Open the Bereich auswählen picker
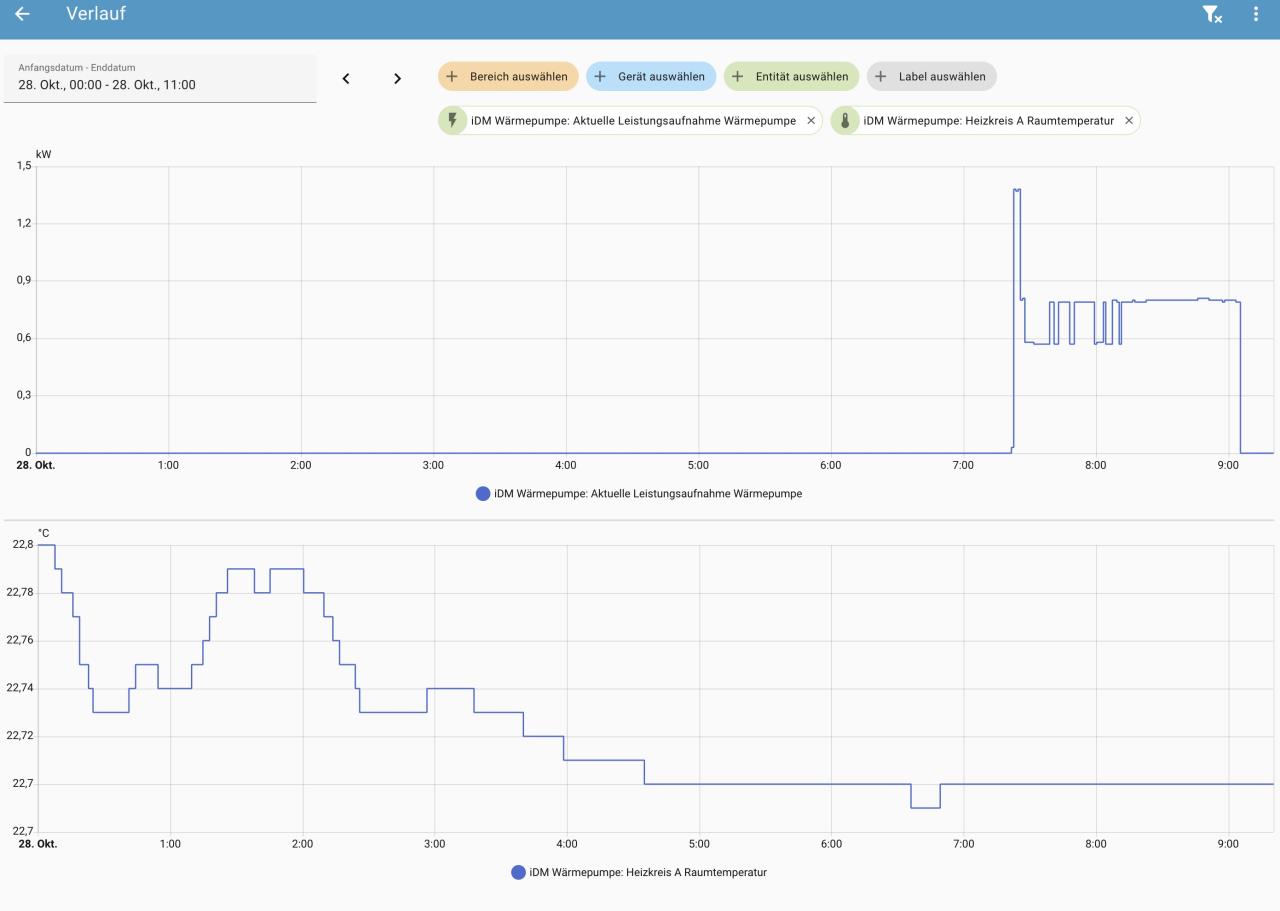The image size is (1280, 911). (508, 77)
